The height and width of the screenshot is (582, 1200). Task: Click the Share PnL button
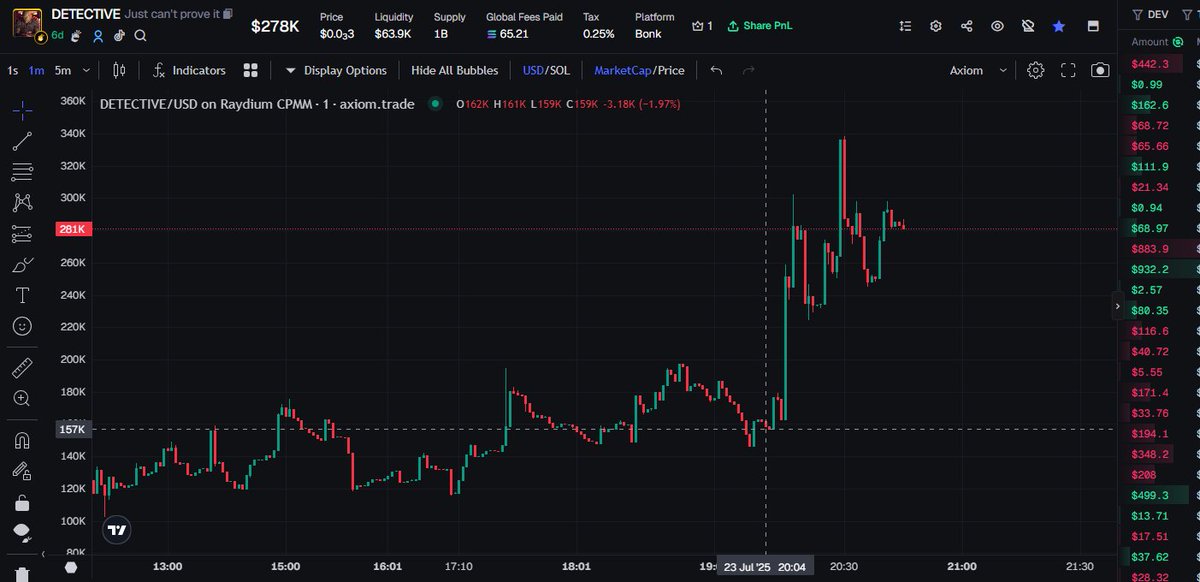click(x=759, y=25)
